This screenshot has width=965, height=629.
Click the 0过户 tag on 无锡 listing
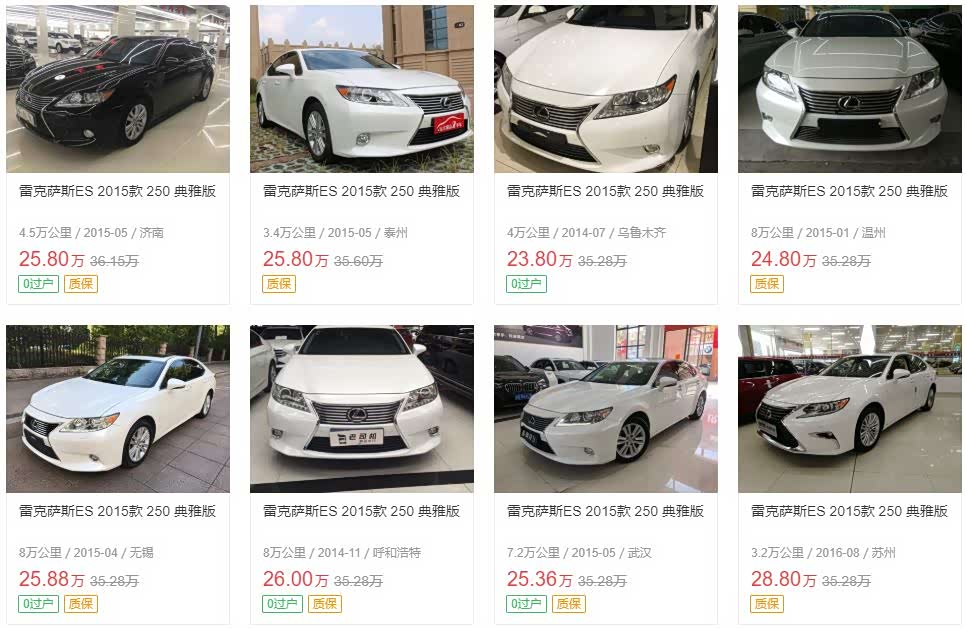point(38,604)
